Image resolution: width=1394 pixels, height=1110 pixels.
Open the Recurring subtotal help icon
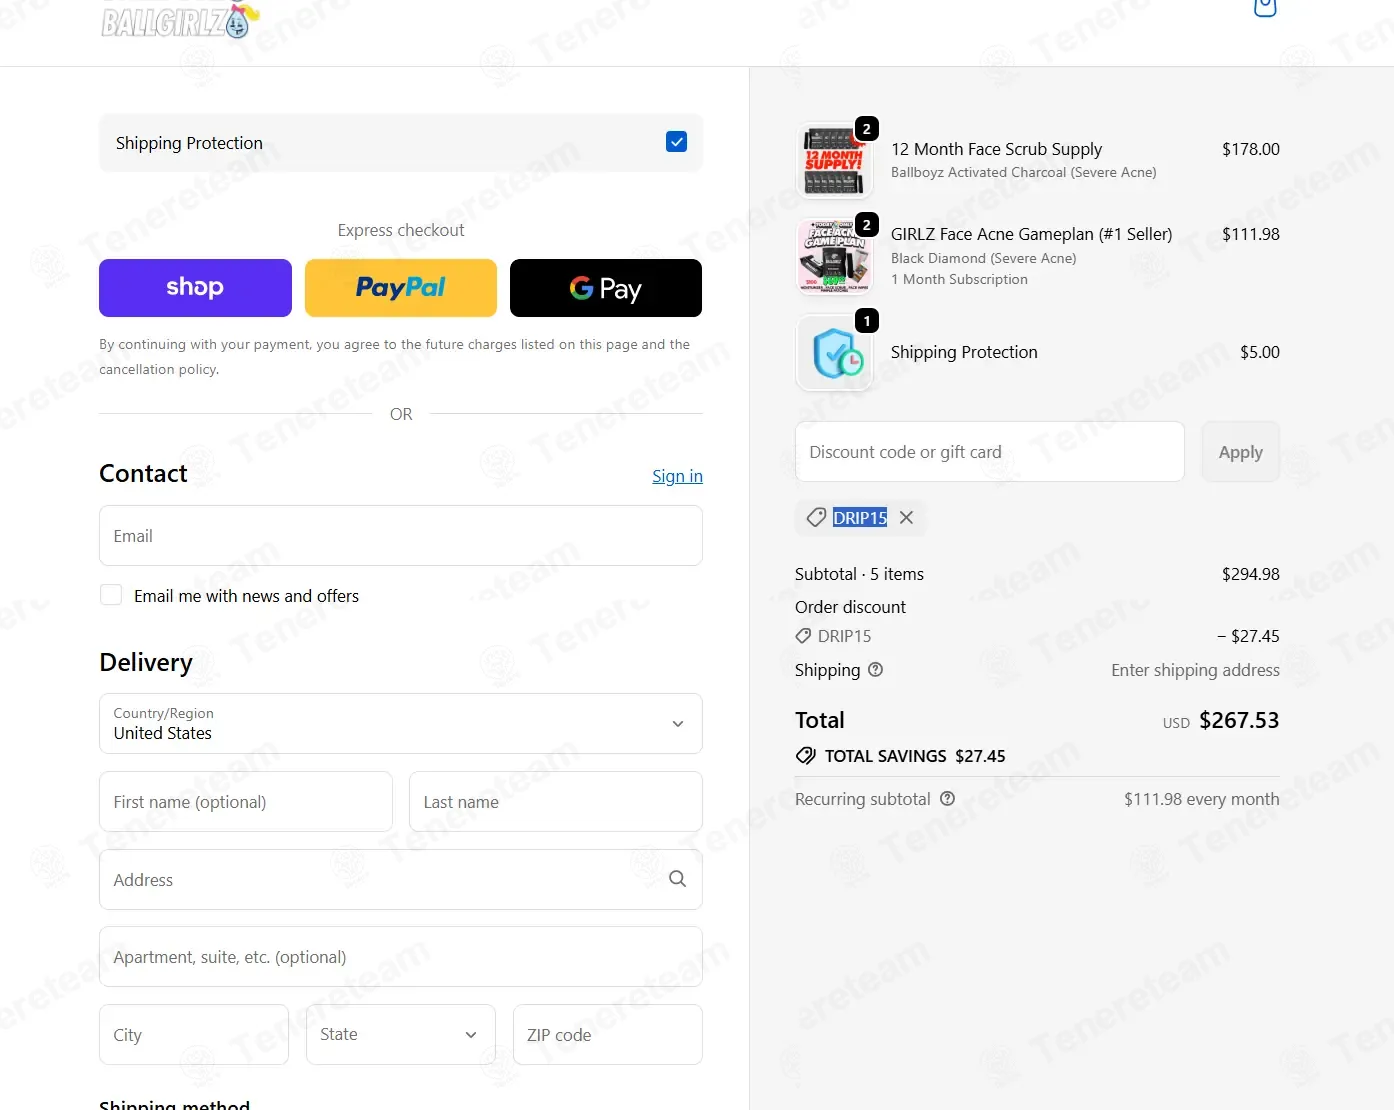pyautogui.click(x=948, y=799)
